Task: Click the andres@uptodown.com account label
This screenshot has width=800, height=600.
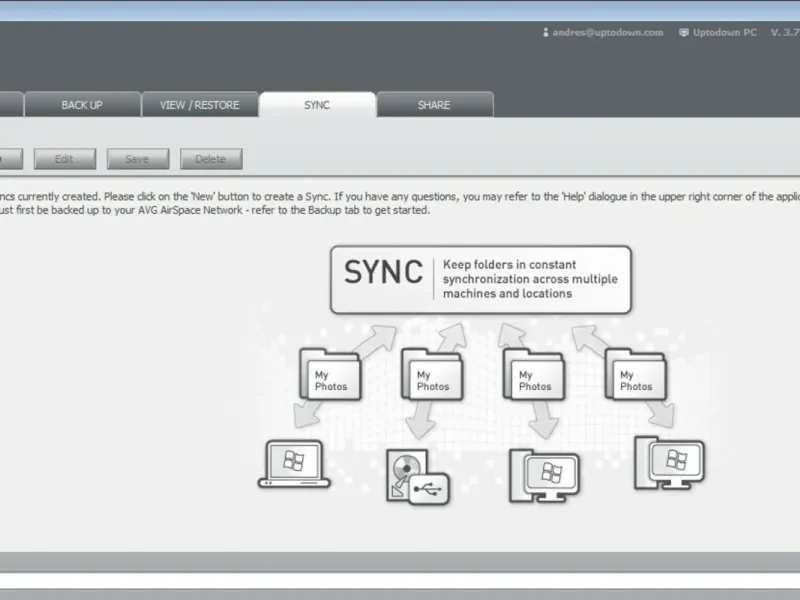Action: pos(608,32)
